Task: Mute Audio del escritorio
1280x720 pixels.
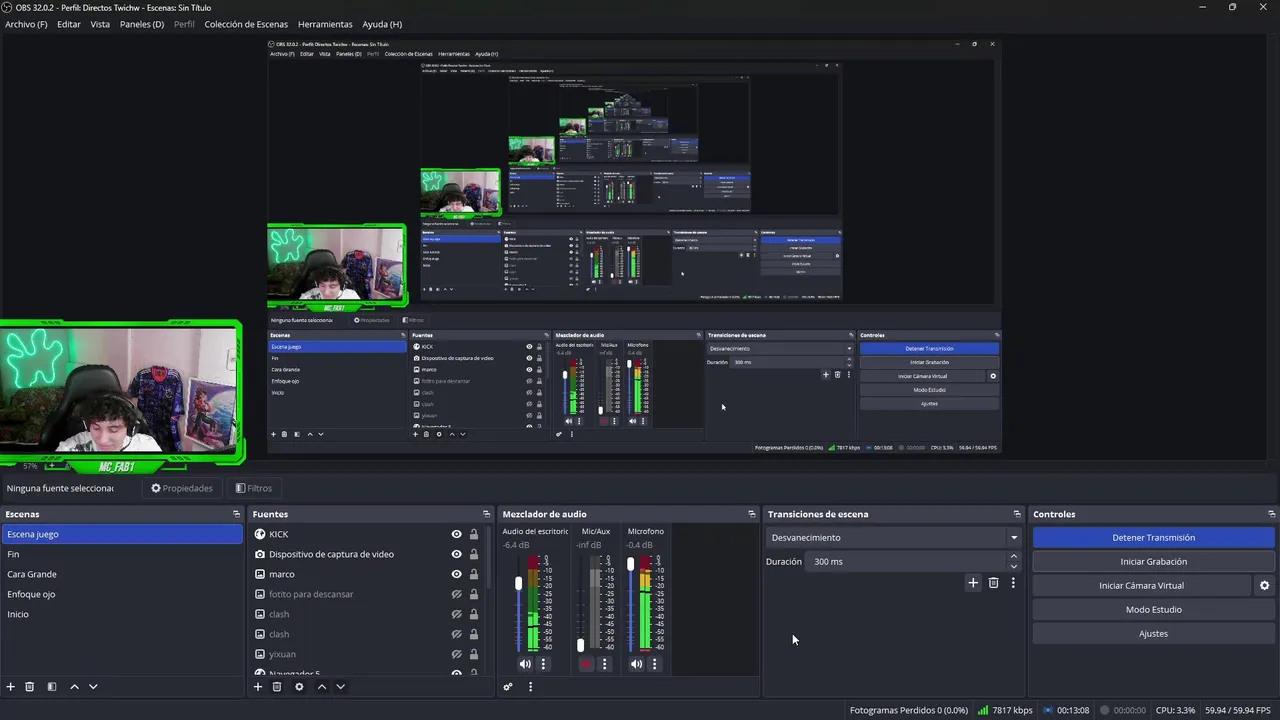Action: [525, 664]
